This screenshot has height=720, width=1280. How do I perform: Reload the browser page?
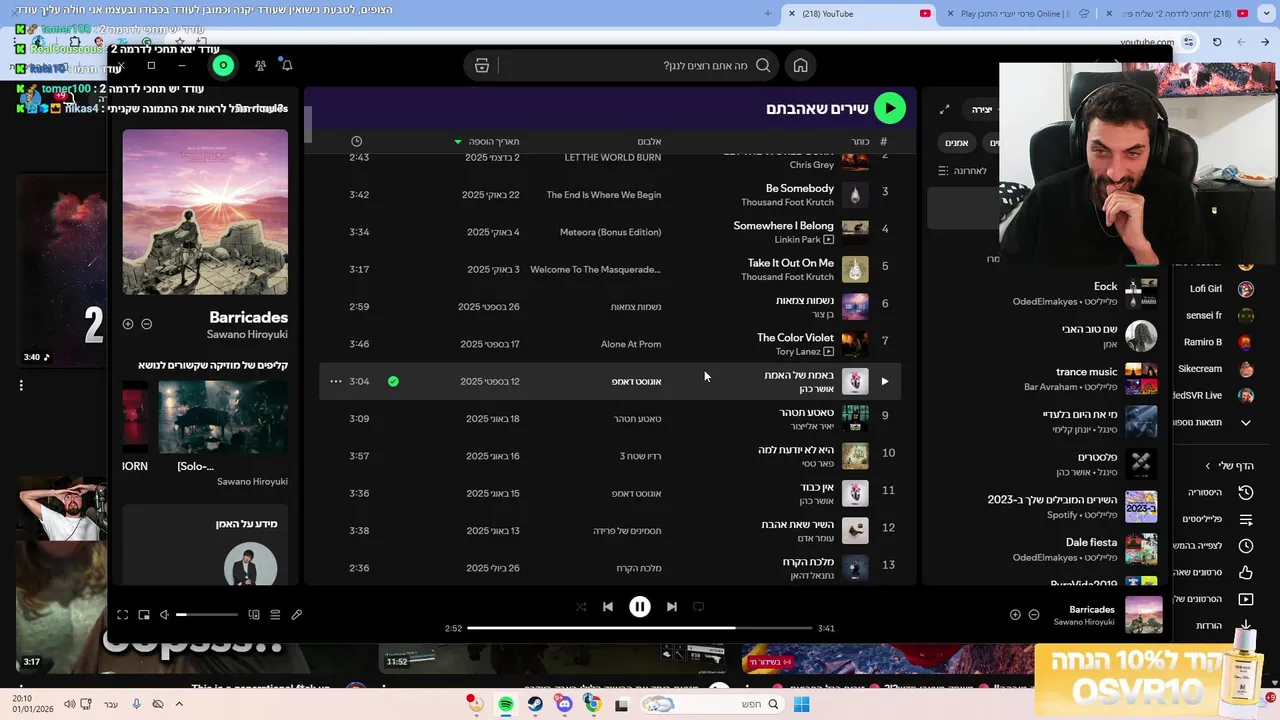click(x=1217, y=42)
